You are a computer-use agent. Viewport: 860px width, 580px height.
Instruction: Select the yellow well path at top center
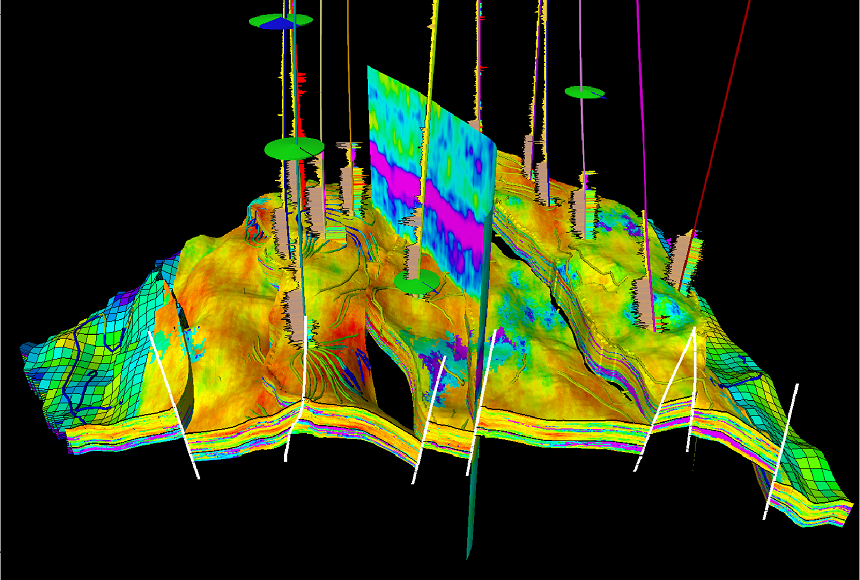pyautogui.click(x=433, y=40)
